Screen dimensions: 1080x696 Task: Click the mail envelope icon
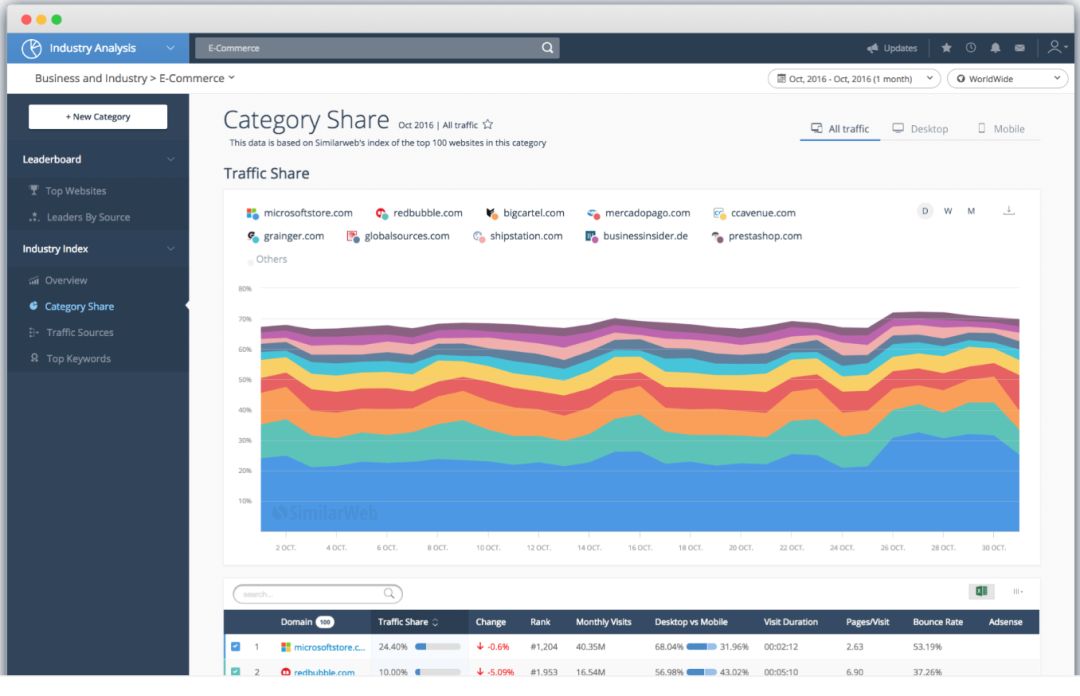pos(1019,48)
